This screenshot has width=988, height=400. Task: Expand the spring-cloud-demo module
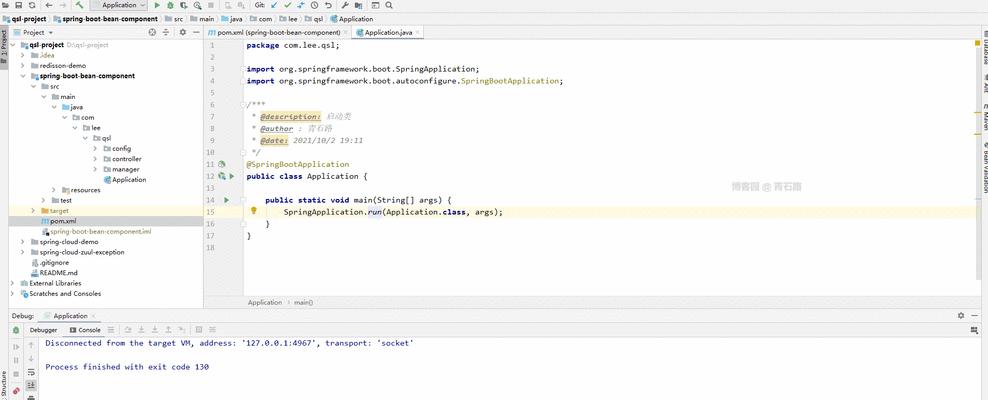[22, 241]
